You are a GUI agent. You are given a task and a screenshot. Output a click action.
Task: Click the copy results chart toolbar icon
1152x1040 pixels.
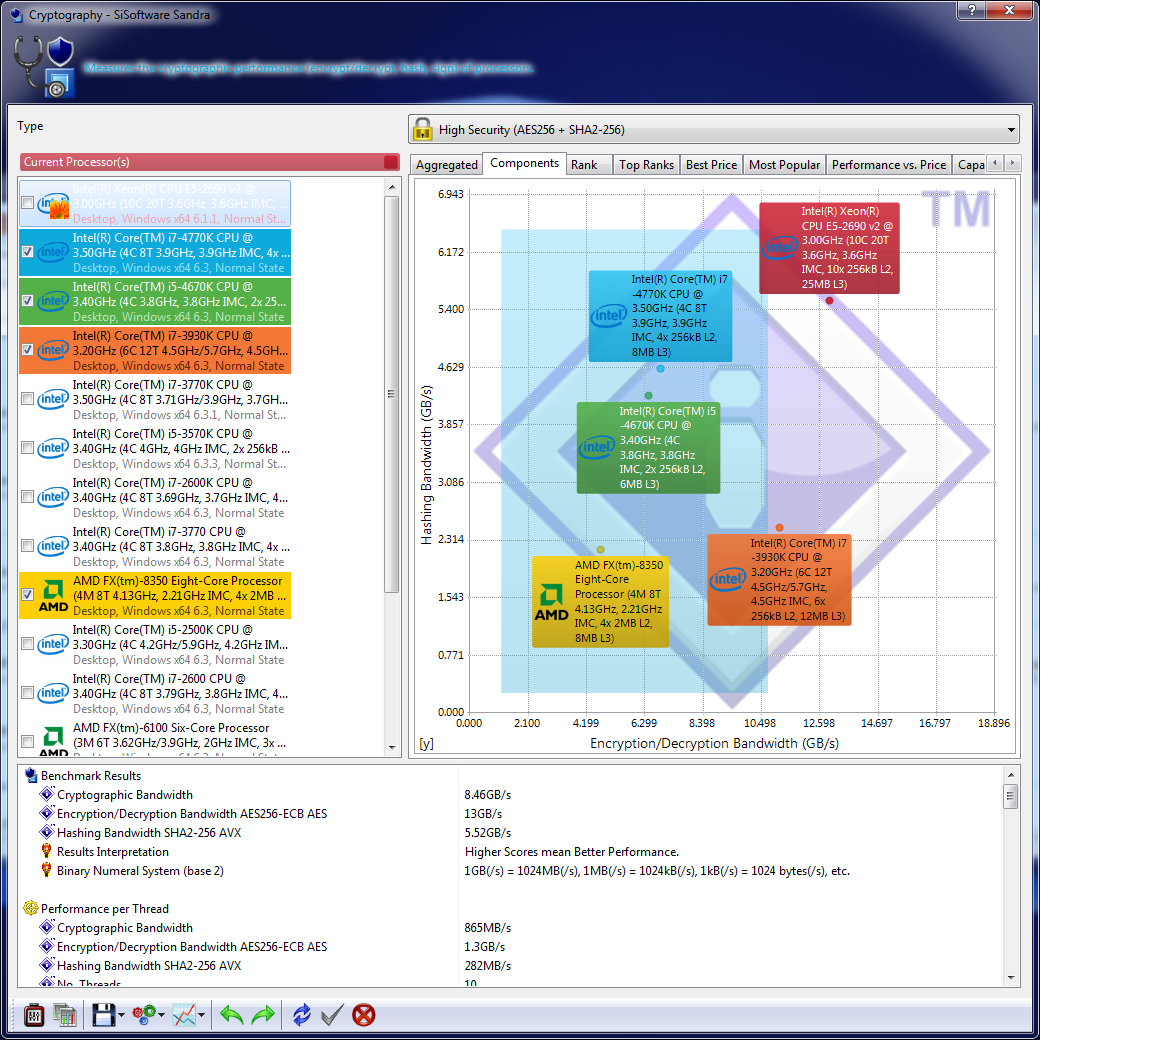65,1015
